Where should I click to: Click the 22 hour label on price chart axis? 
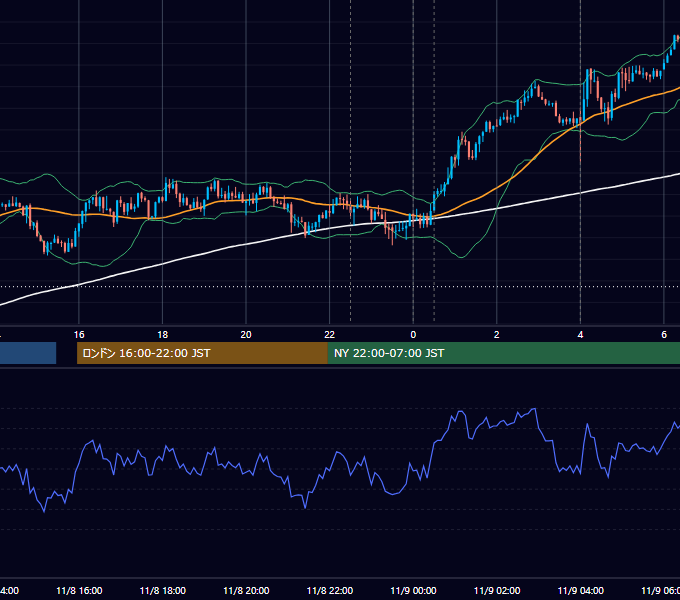(330, 335)
